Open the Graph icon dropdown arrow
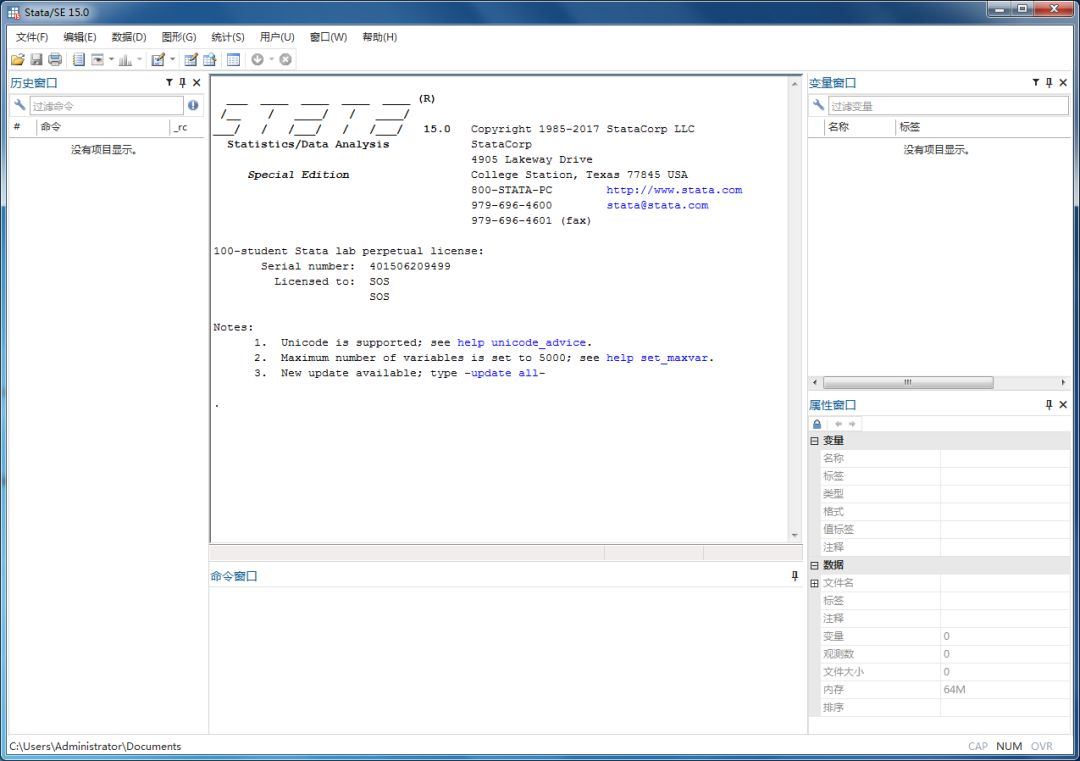Screen dimensions: 1080x761 tap(139, 60)
